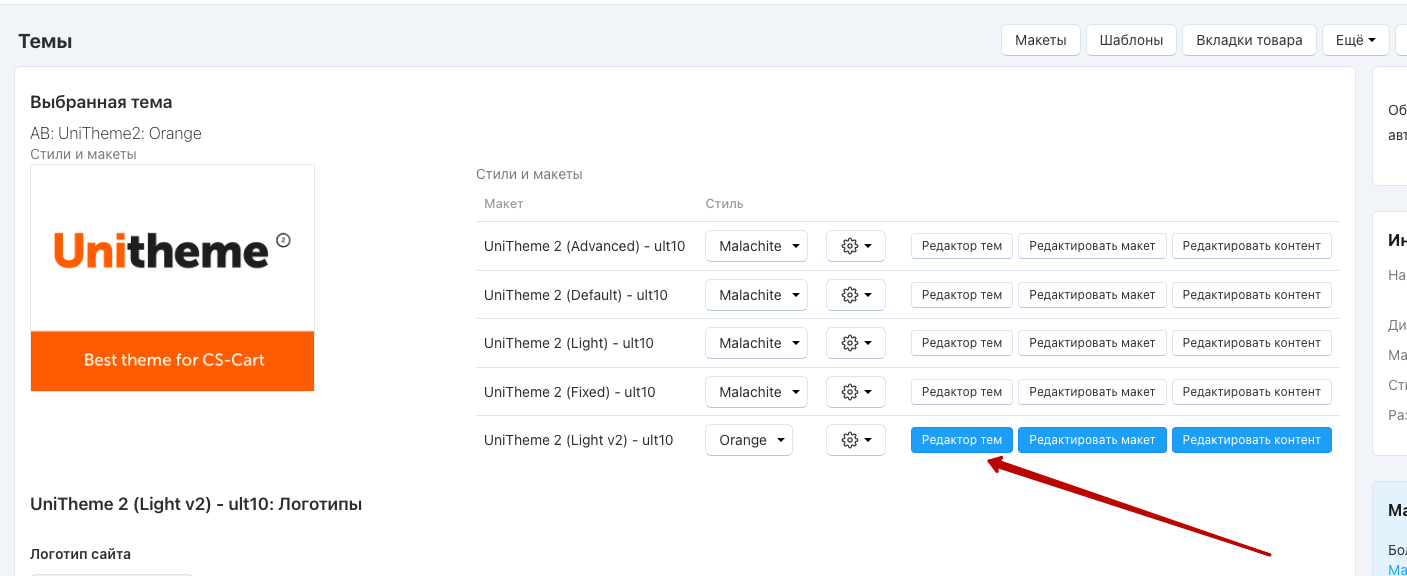
Task: Click UniTheme 2 (Light) - ult10 layout name
Action: [x=569, y=343]
